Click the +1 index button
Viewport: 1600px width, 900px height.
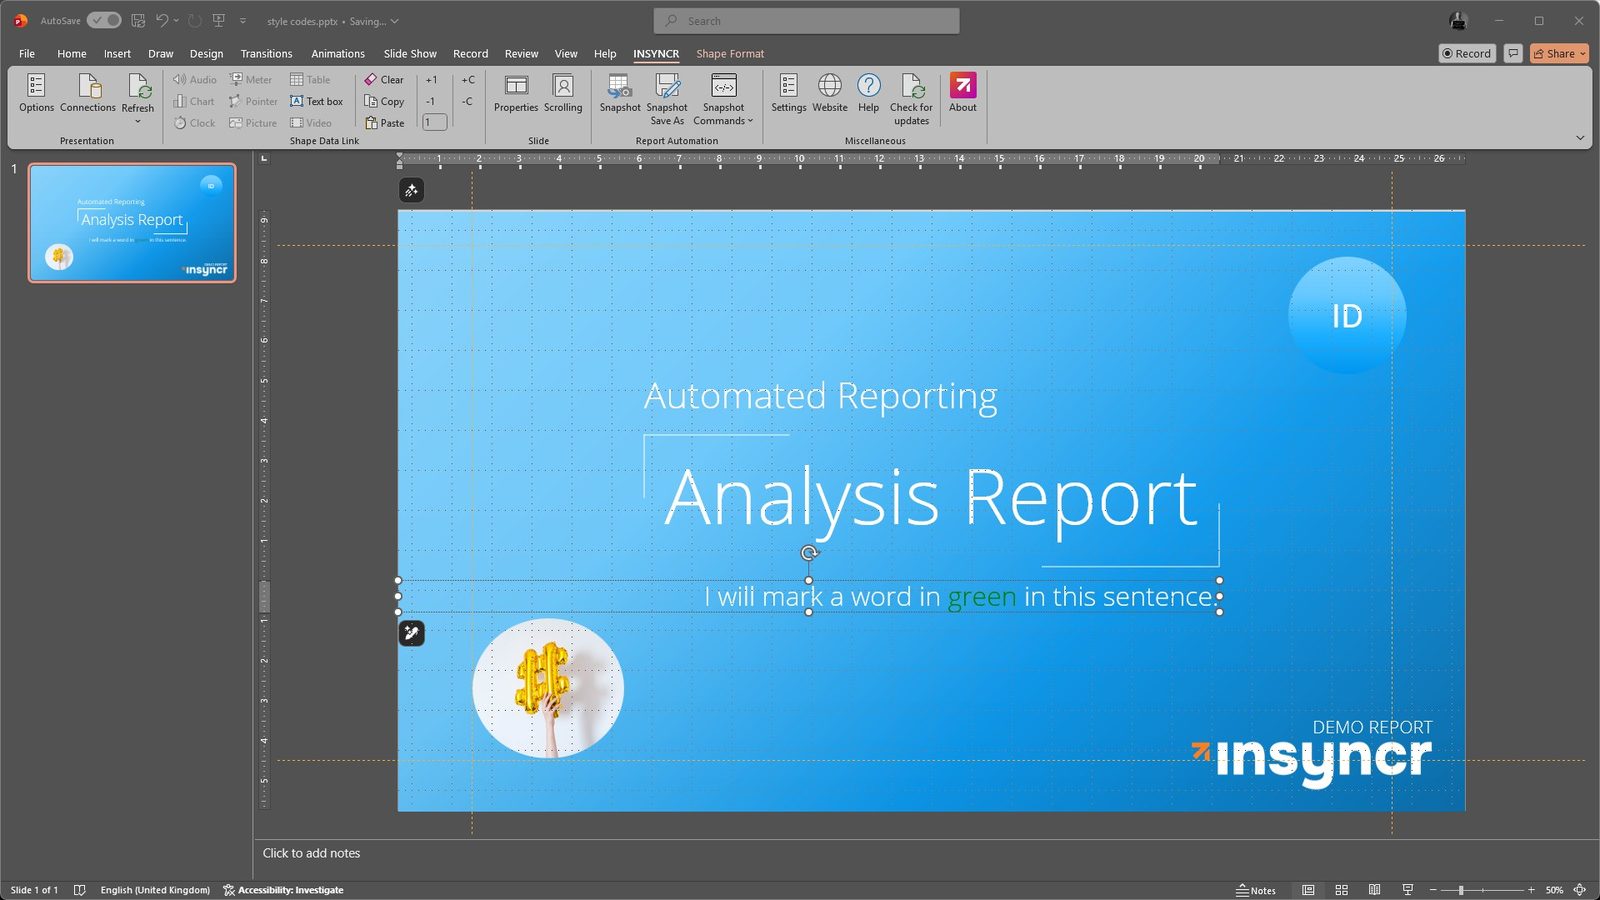(x=431, y=80)
